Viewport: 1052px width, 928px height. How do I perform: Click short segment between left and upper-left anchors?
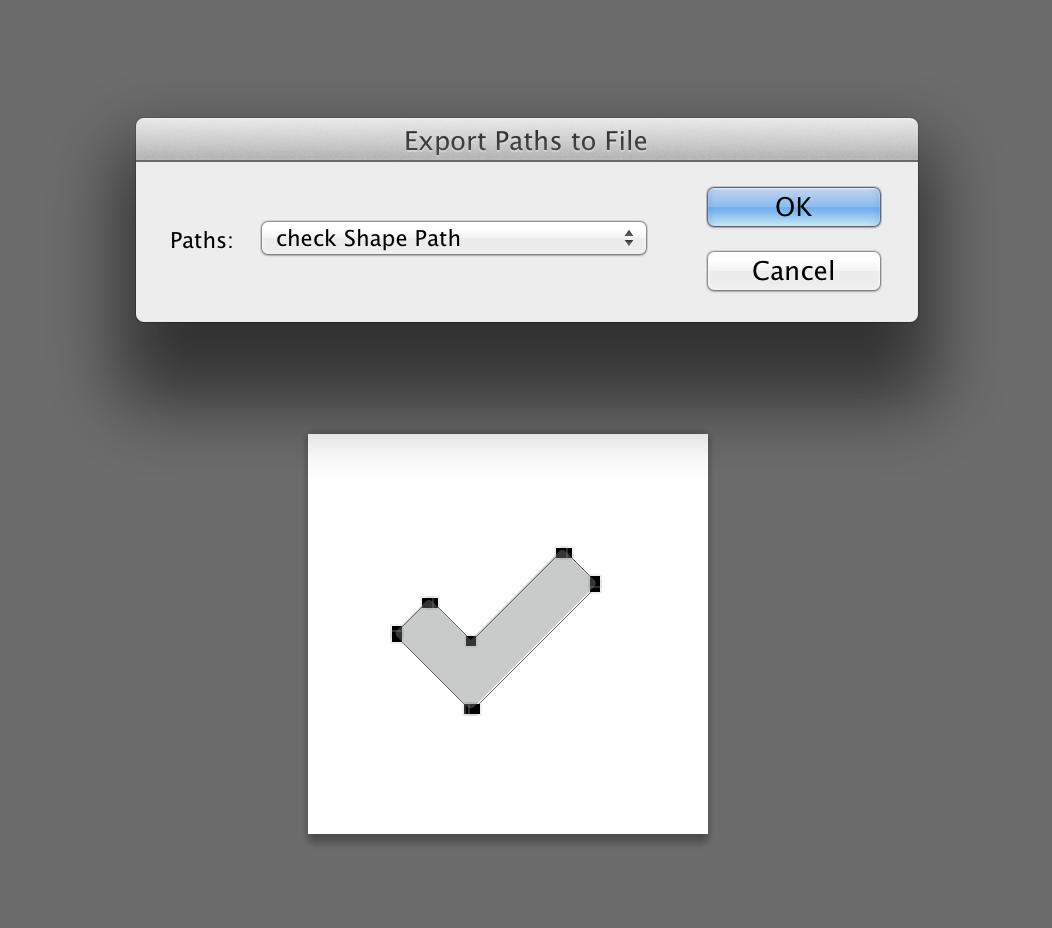412,619
